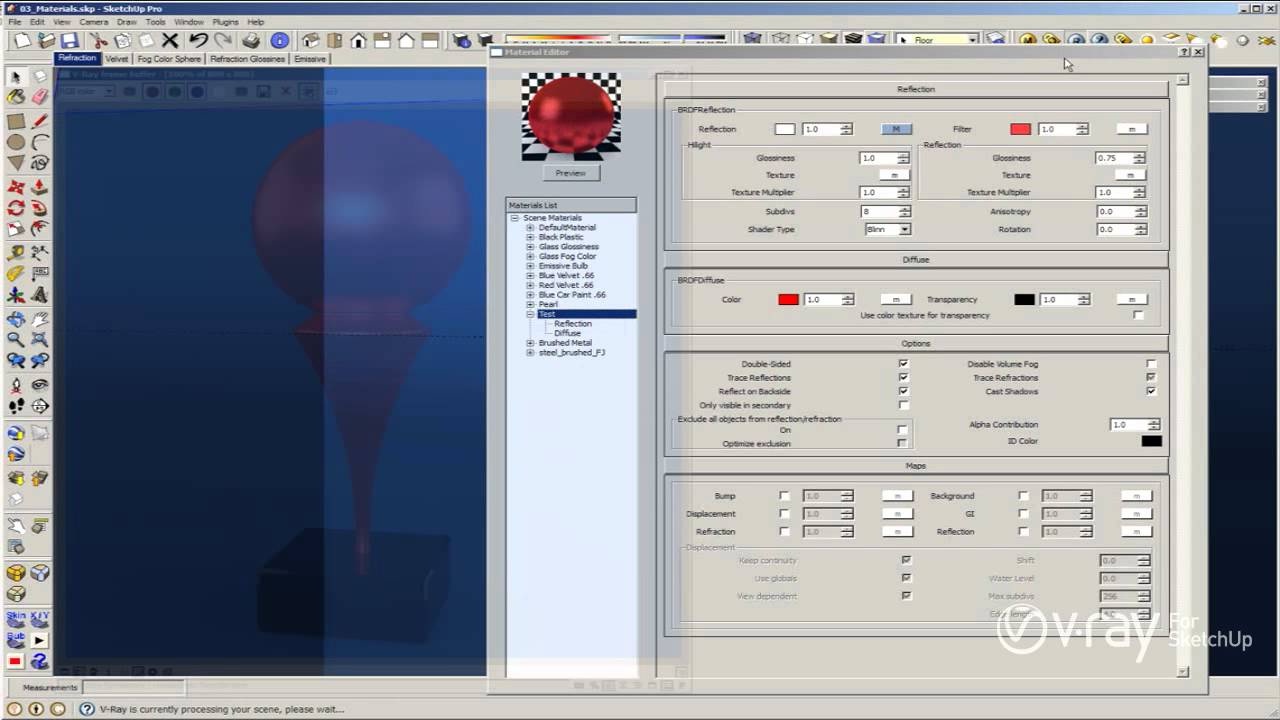Click the Model Info blue icon
This screenshot has width=1280, height=720.
tap(280, 40)
